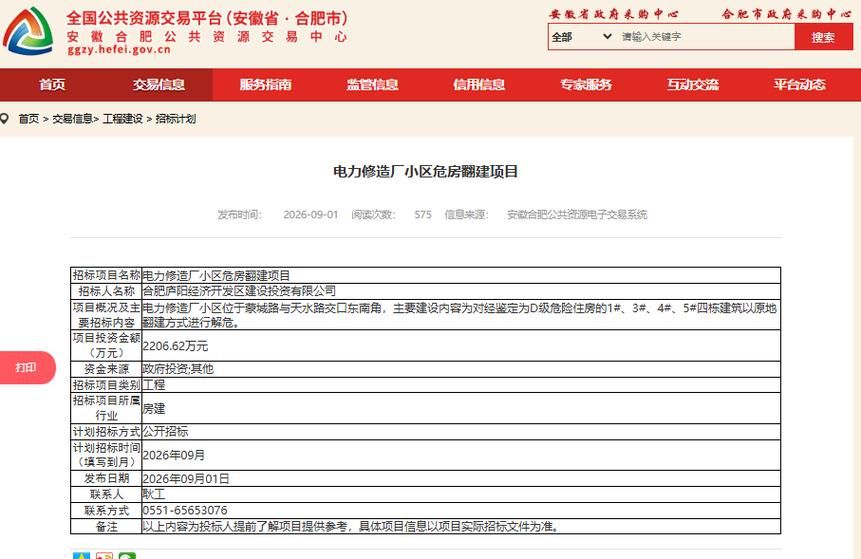Click the 联系方式 label cell
Viewport: 861px width, 559px height.
[x=107, y=511]
